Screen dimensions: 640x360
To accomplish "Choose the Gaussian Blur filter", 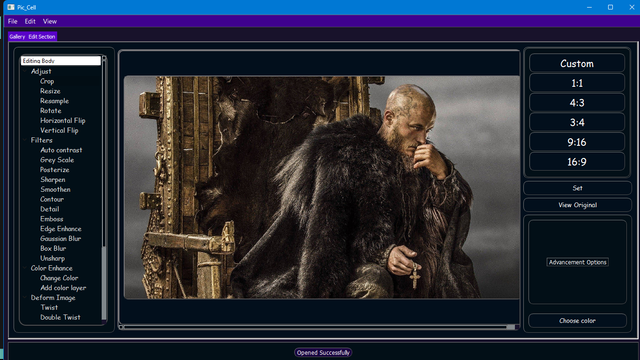I will (60, 238).
